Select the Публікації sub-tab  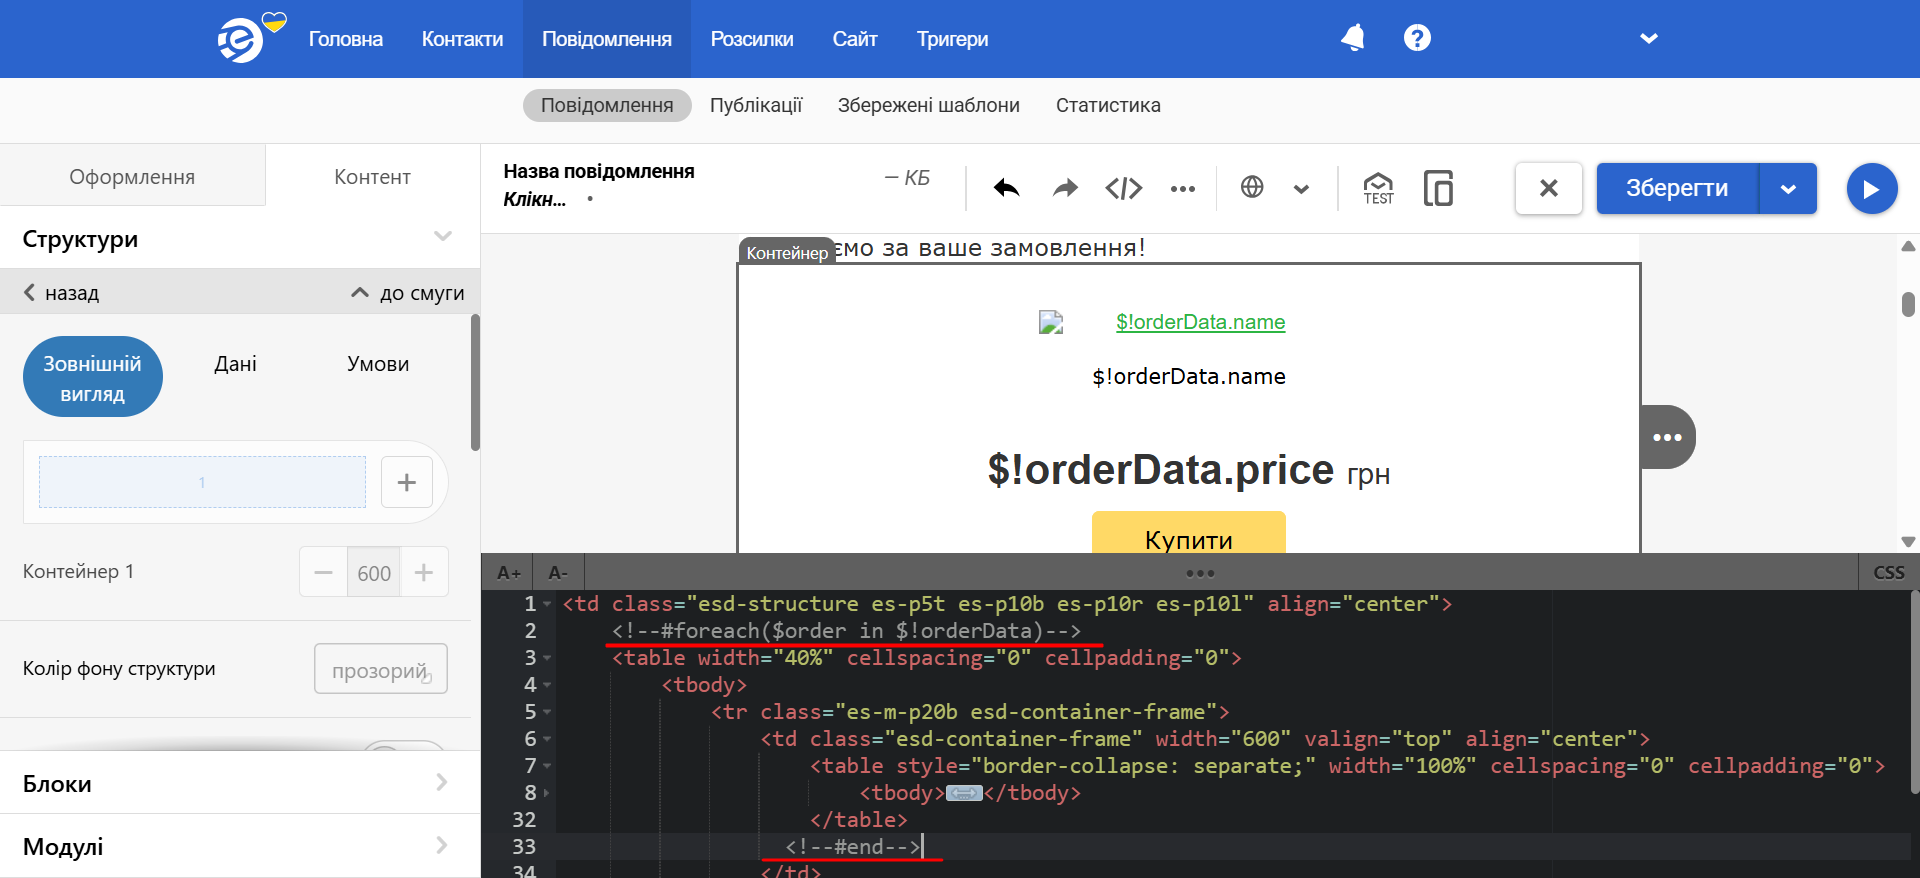[x=756, y=105]
